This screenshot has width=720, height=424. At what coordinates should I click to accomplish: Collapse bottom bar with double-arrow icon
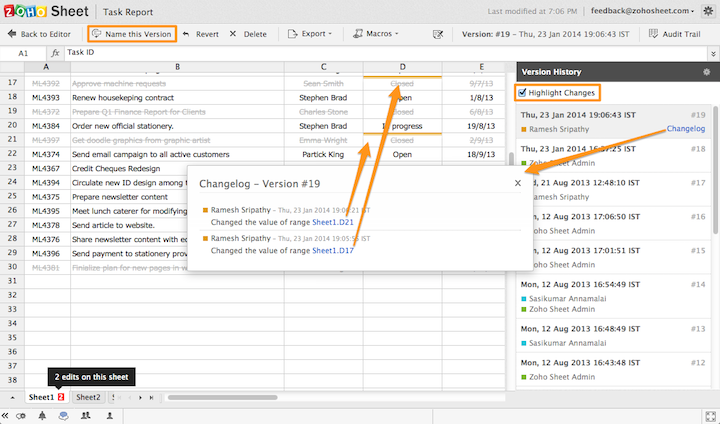click(6, 415)
